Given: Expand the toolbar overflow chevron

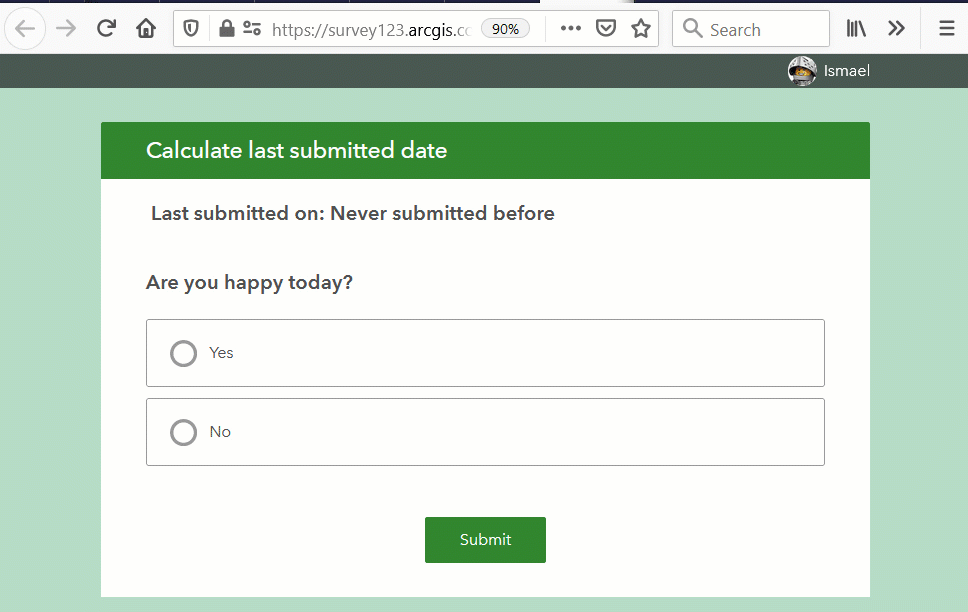Looking at the screenshot, I should pos(896,28).
